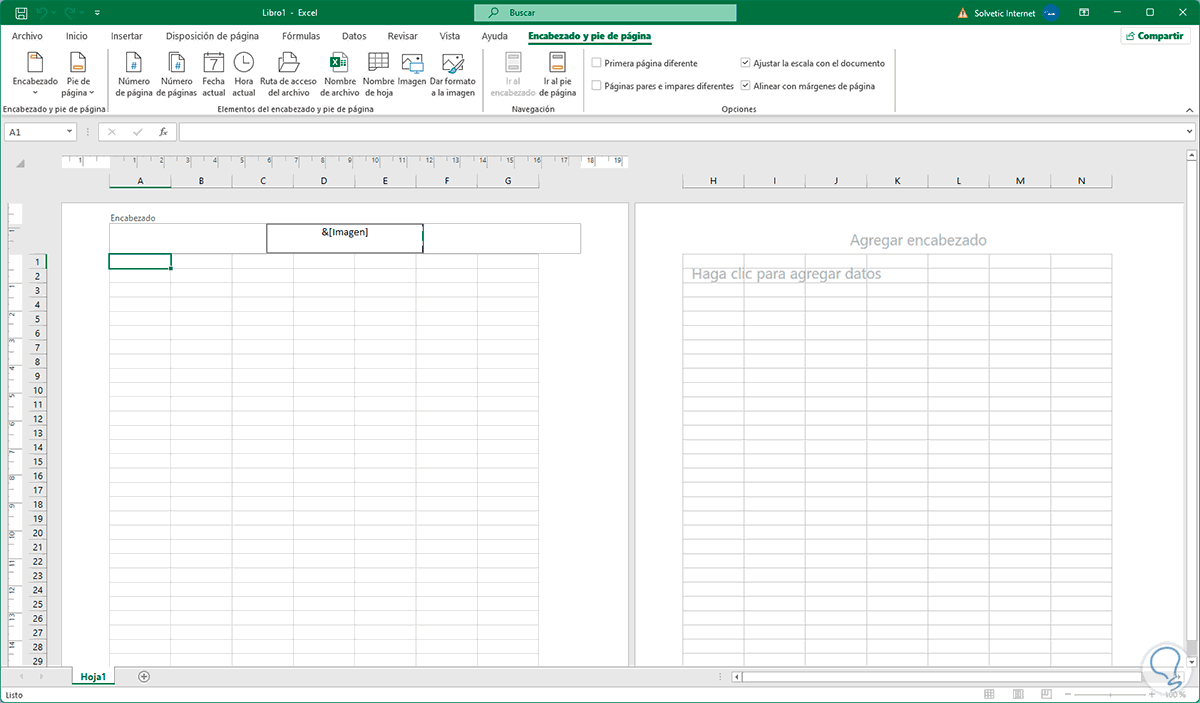The image size is (1200, 703).
Task: Click the Compartir button
Action: 1155,36
